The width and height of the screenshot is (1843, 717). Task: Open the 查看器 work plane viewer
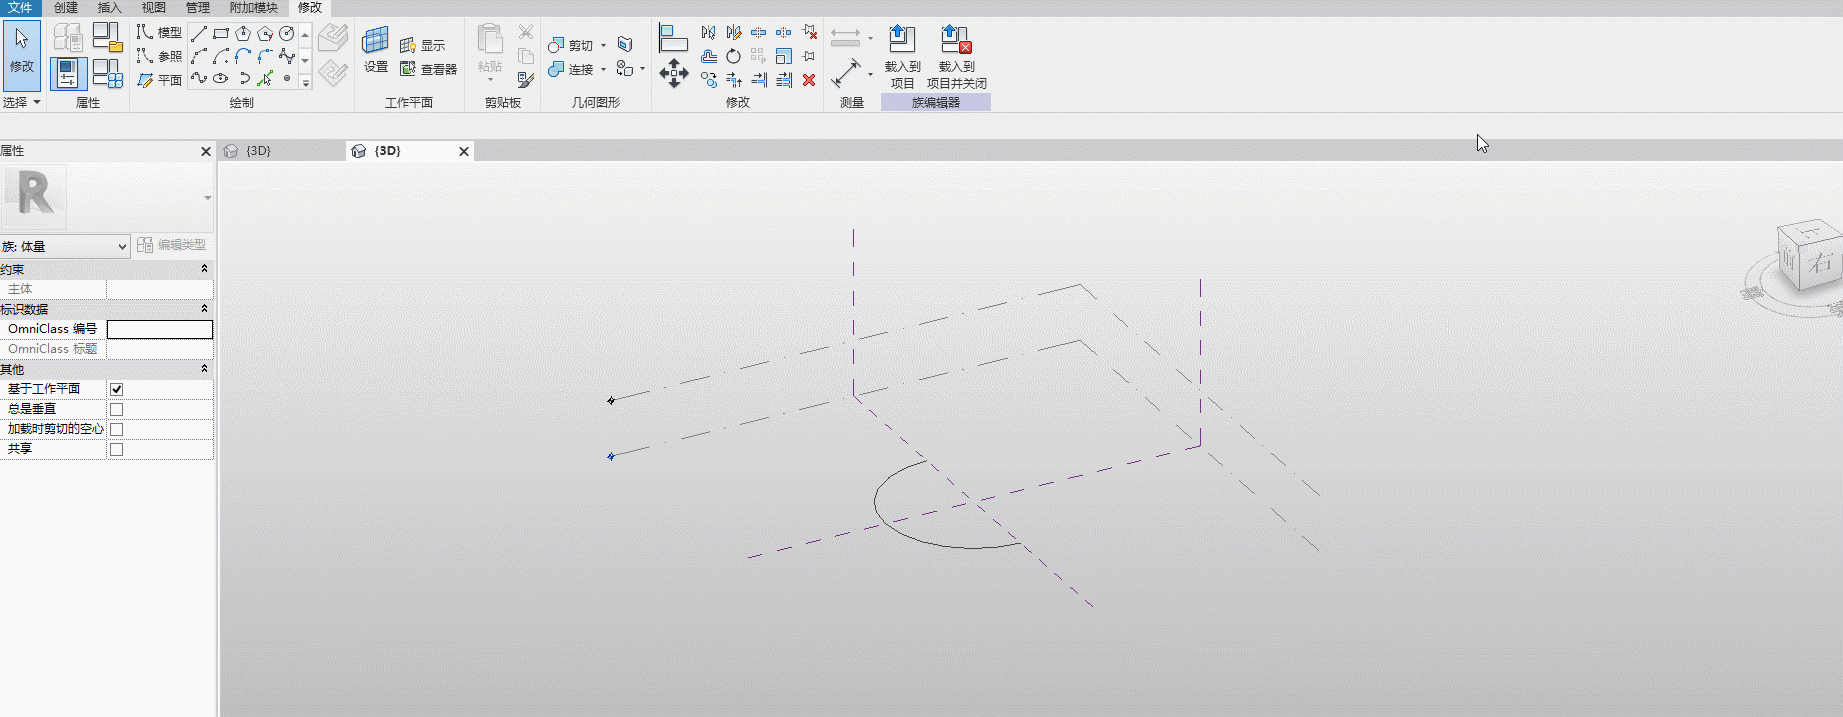[428, 69]
